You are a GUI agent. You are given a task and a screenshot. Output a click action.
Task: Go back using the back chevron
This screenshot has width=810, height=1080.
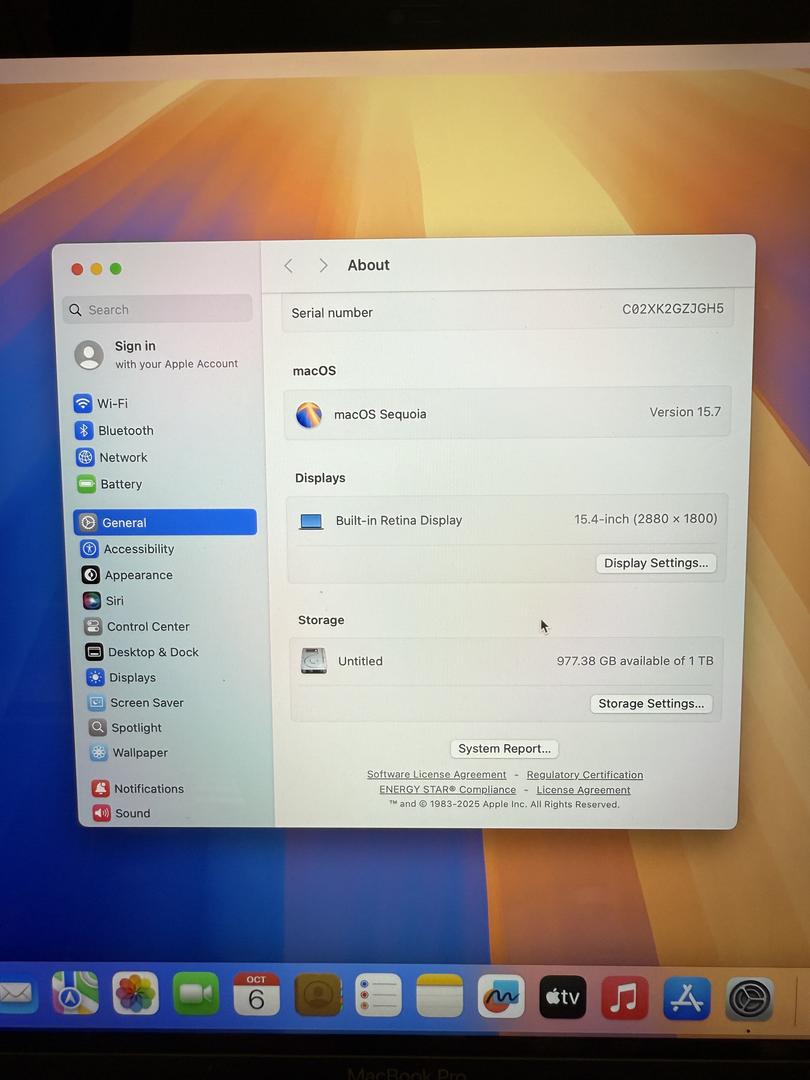(288, 266)
